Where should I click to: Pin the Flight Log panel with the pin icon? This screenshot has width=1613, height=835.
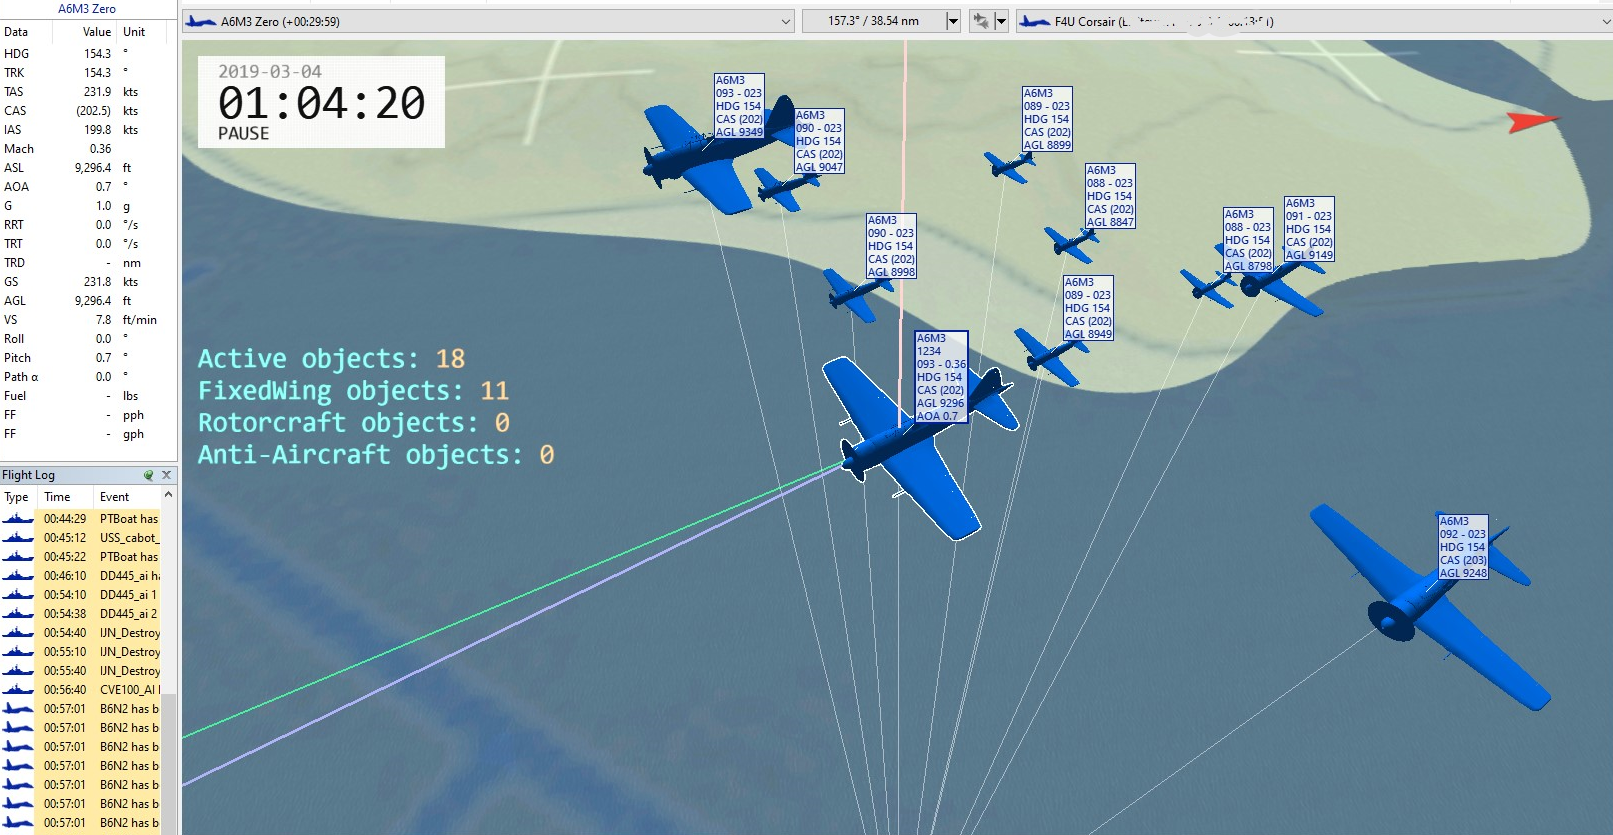coord(148,475)
